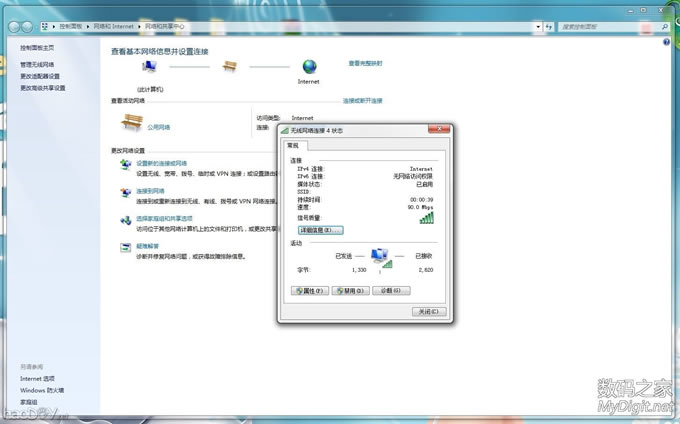This screenshot has height=424, width=680.
Task: Click the large bench icon beside 公用网络
Action: point(131,125)
